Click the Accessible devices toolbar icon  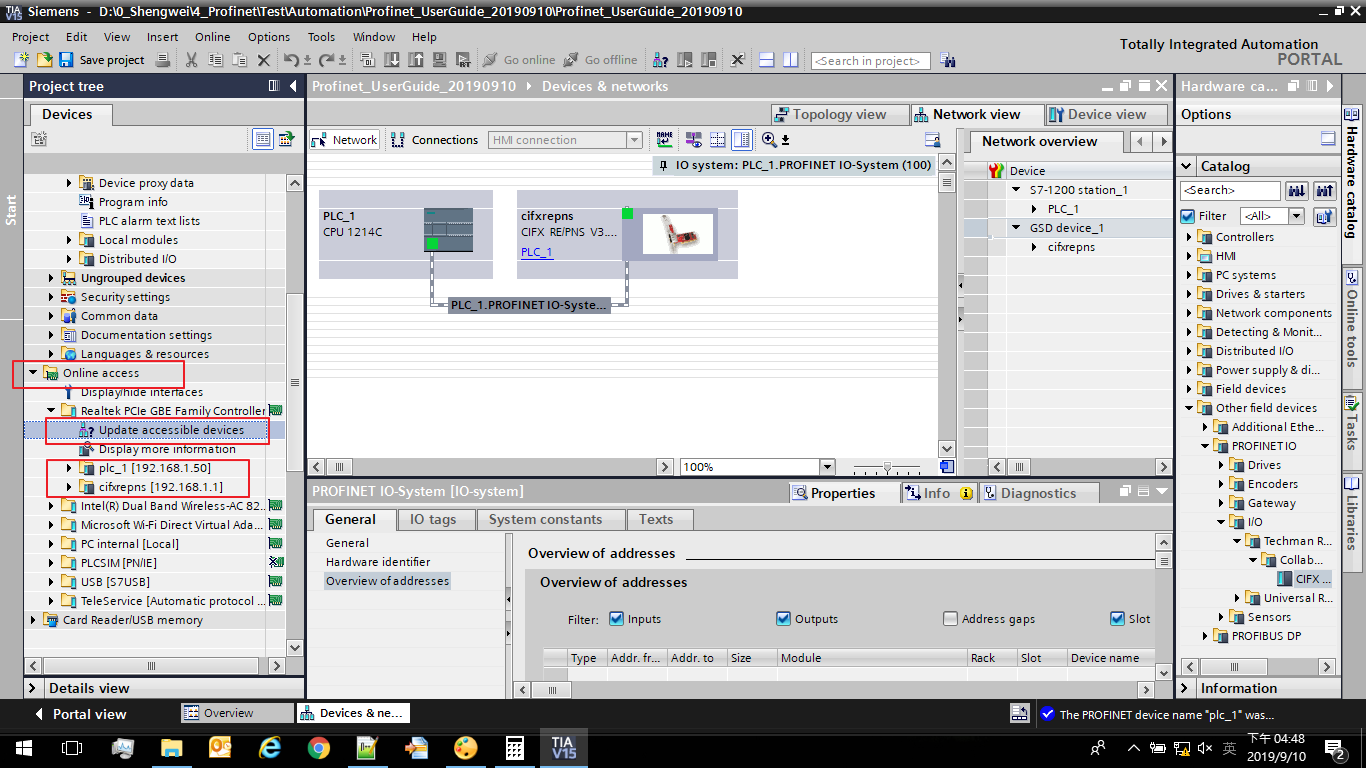660,60
